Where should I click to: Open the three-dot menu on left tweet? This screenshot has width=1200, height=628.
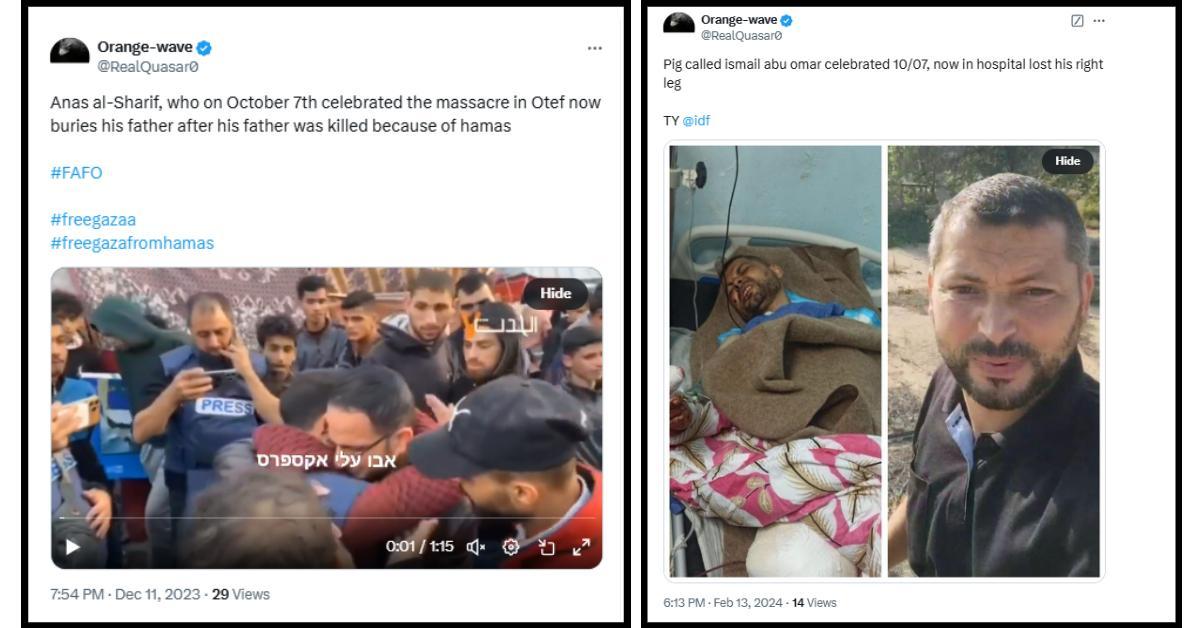595,48
